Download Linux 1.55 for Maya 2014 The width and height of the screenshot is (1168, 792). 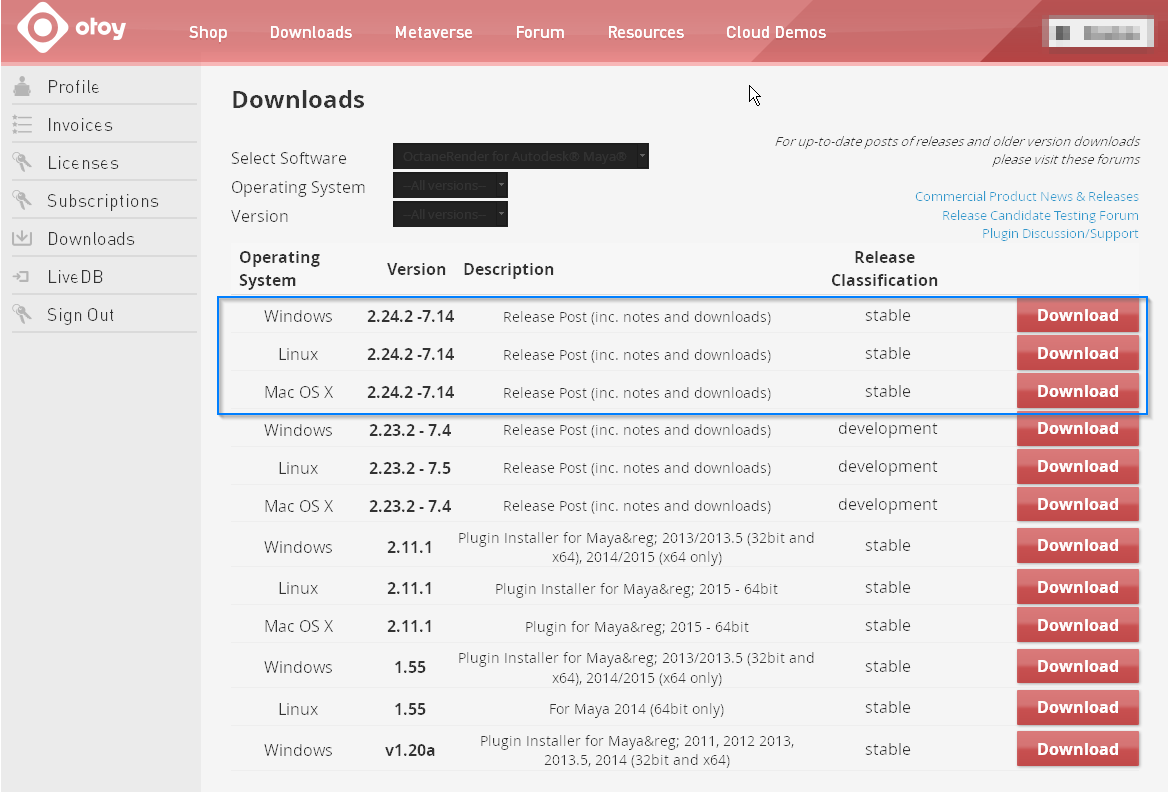click(x=1078, y=707)
